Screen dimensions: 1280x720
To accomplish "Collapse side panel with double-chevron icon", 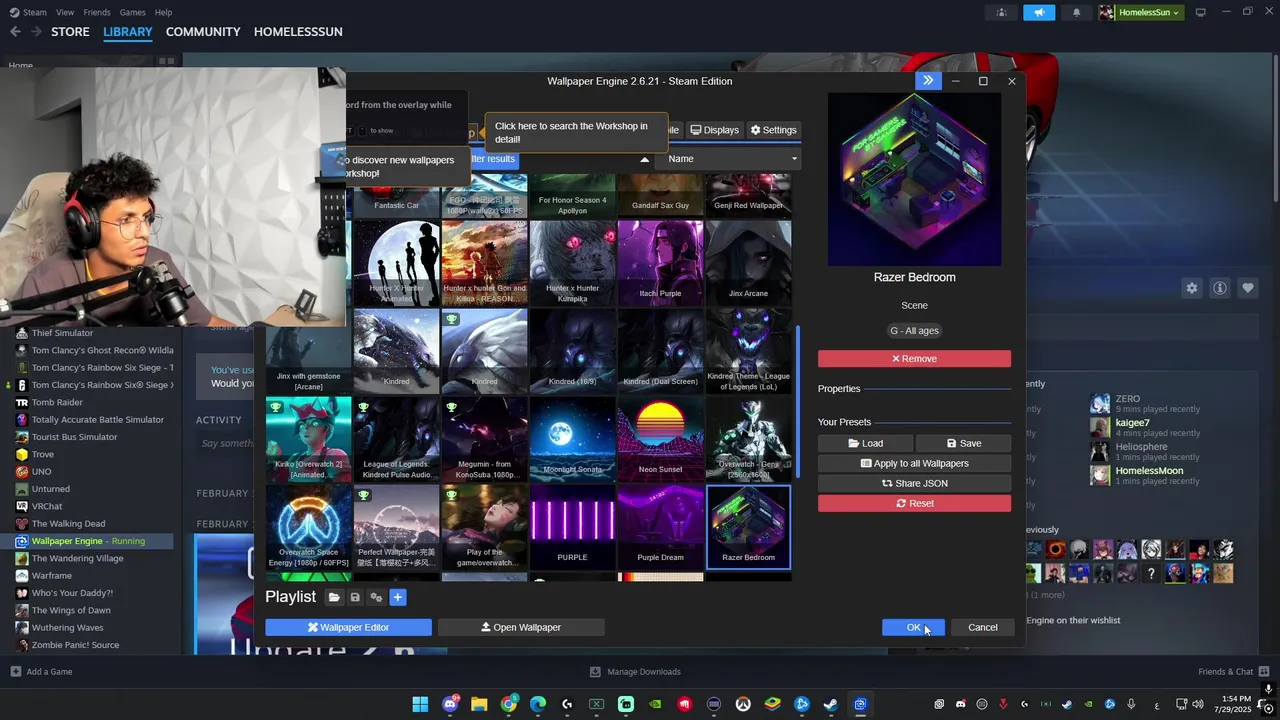I will (x=928, y=81).
